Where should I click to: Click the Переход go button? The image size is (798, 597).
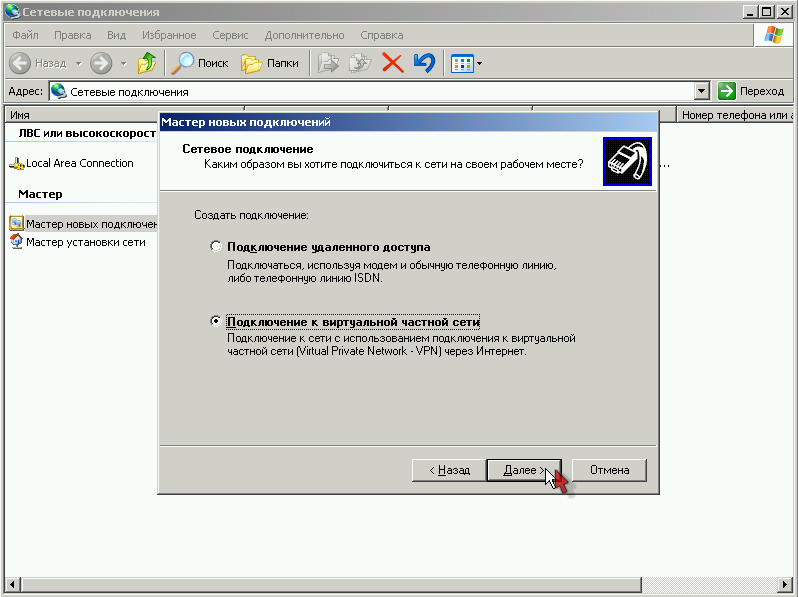coord(752,91)
